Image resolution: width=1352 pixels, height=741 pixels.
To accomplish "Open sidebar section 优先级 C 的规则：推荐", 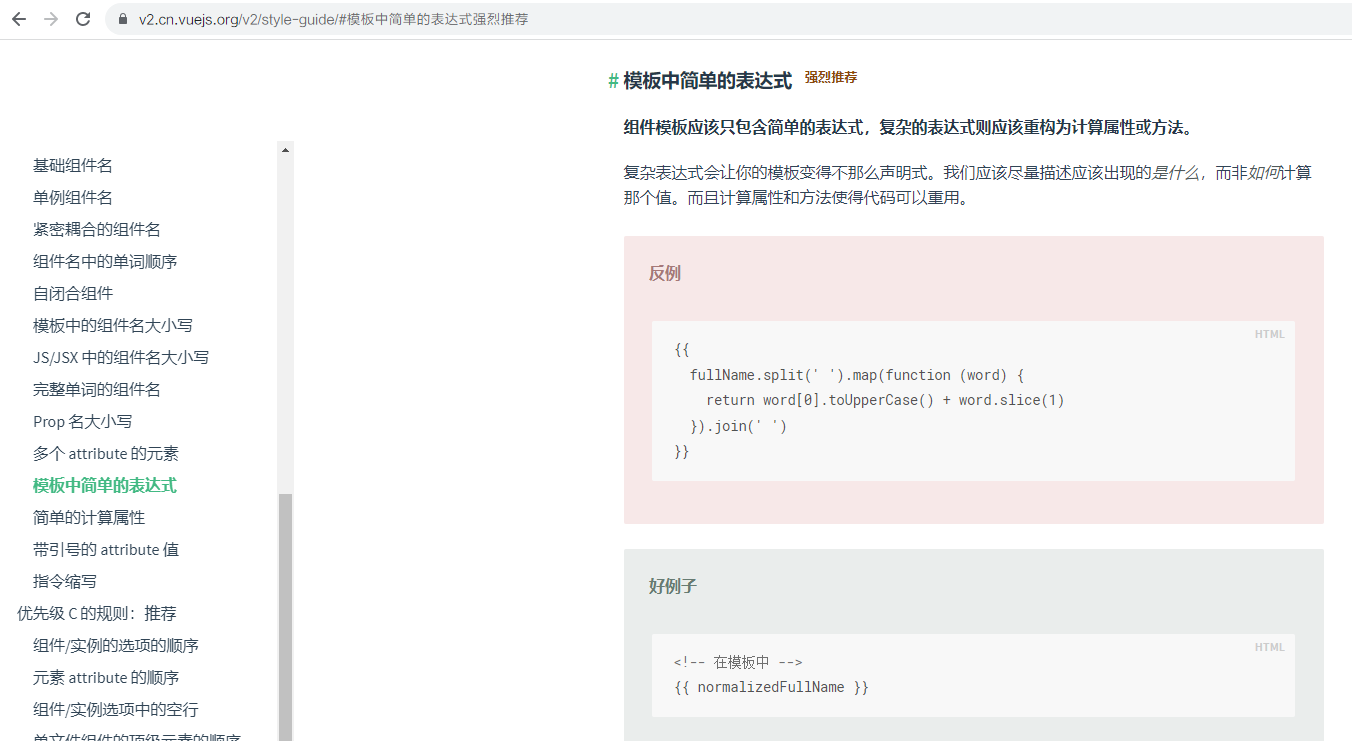I will (x=97, y=613).
